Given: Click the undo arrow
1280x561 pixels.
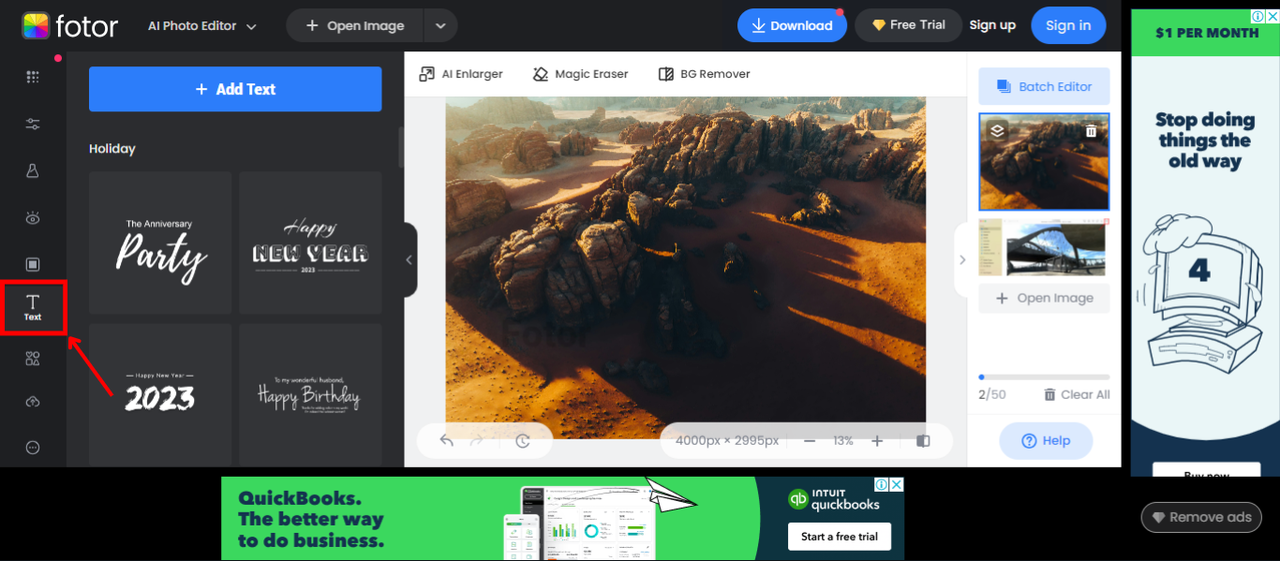Looking at the screenshot, I should (446, 440).
